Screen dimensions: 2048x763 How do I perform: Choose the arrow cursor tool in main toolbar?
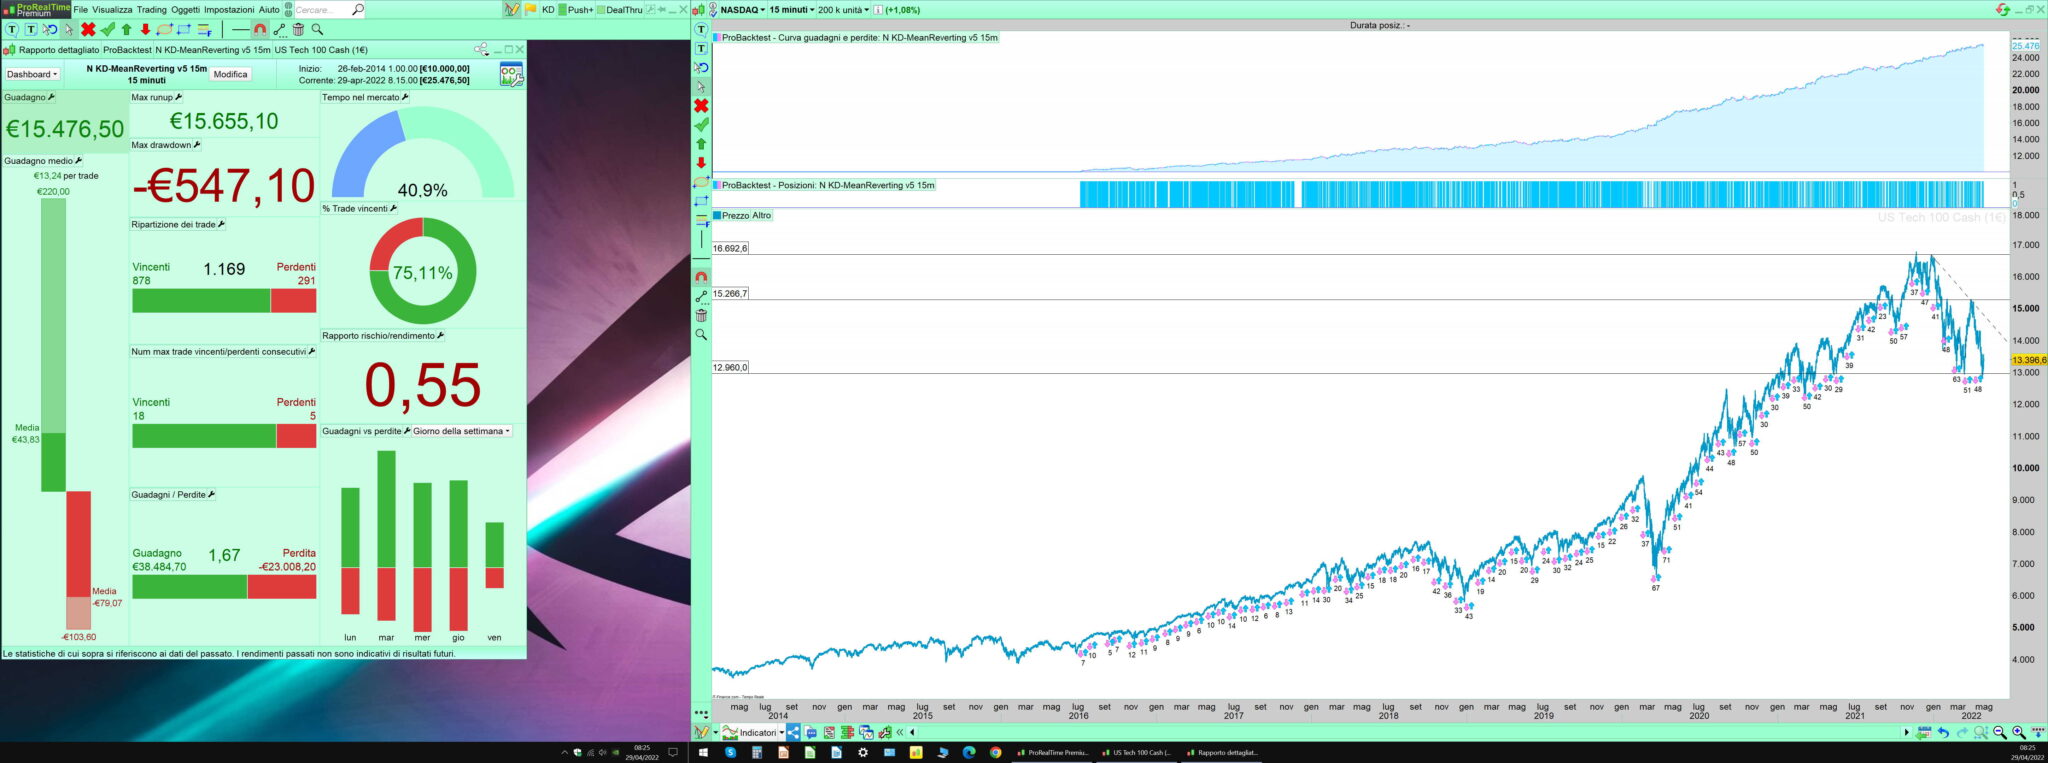(x=69, y=30)
